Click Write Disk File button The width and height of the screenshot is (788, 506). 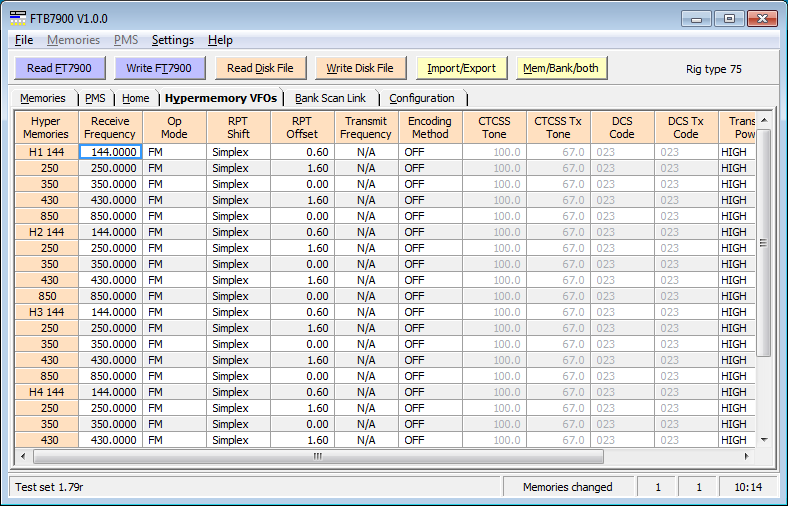(x=360, y=68)
